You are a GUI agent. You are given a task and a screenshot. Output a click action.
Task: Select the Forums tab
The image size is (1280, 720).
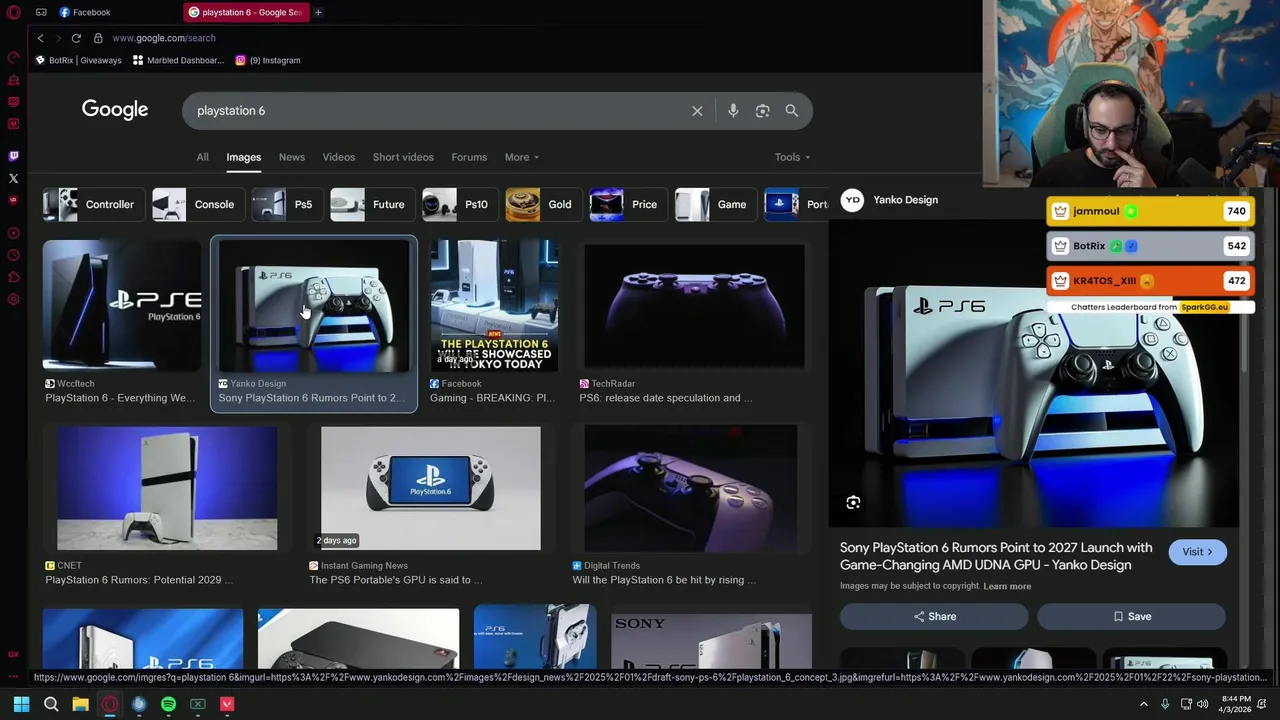click(x=469, y=157)
